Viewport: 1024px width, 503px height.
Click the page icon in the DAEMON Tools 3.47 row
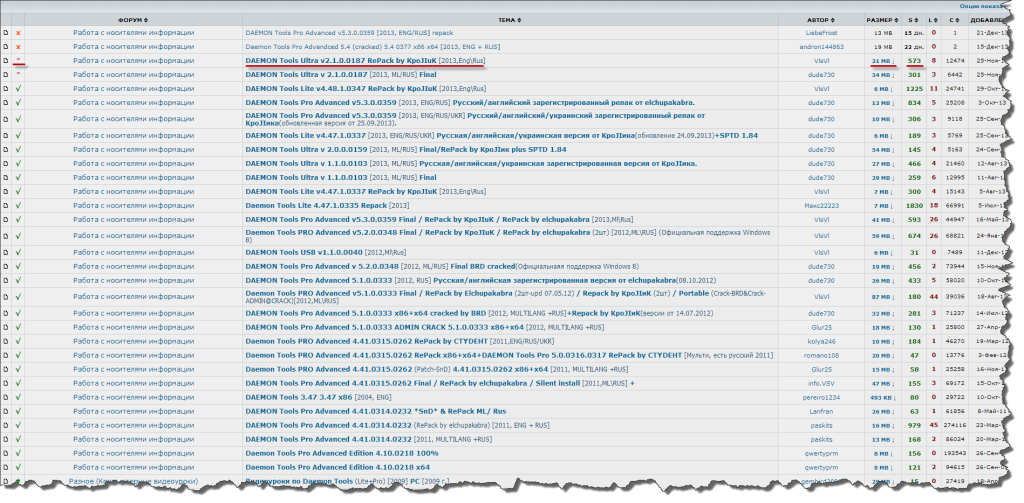click(x=5, y=397)
